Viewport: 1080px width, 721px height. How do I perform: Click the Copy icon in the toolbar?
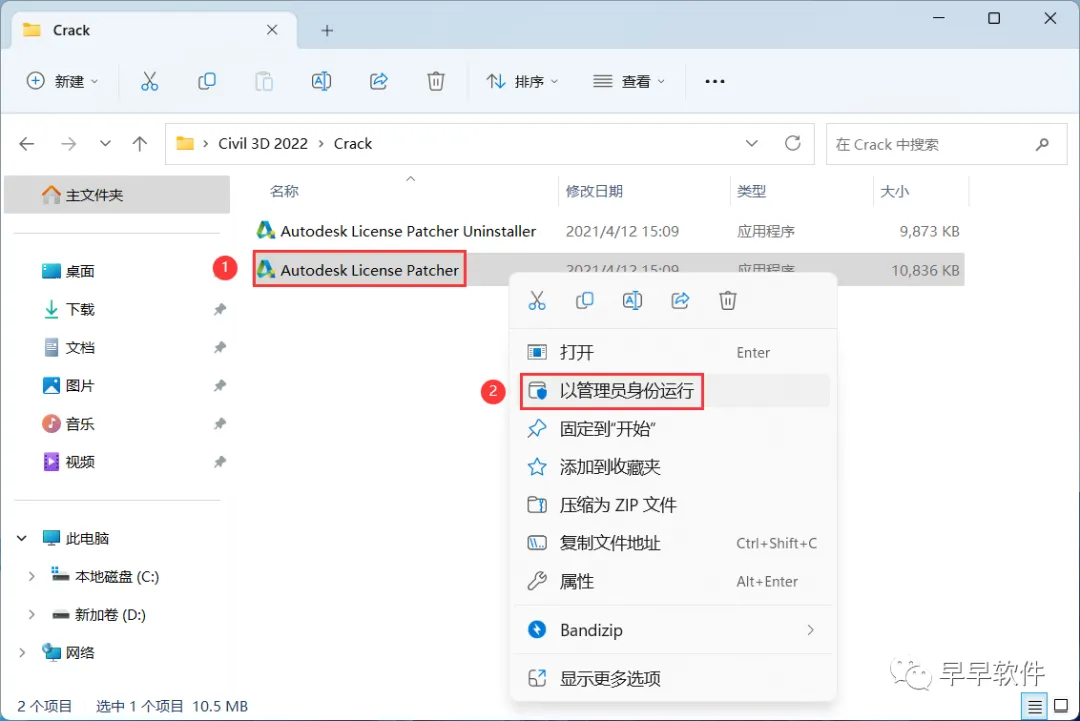tap(207, 81)
